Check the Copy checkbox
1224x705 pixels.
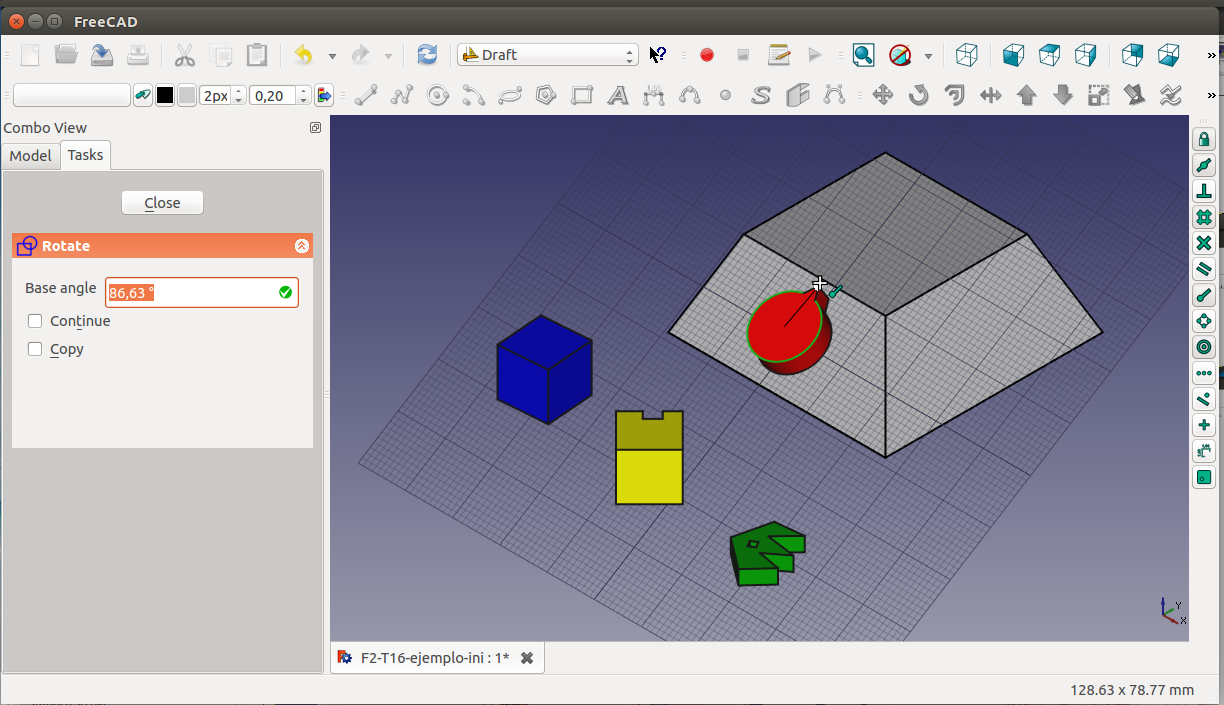click(x=35, y=349)
